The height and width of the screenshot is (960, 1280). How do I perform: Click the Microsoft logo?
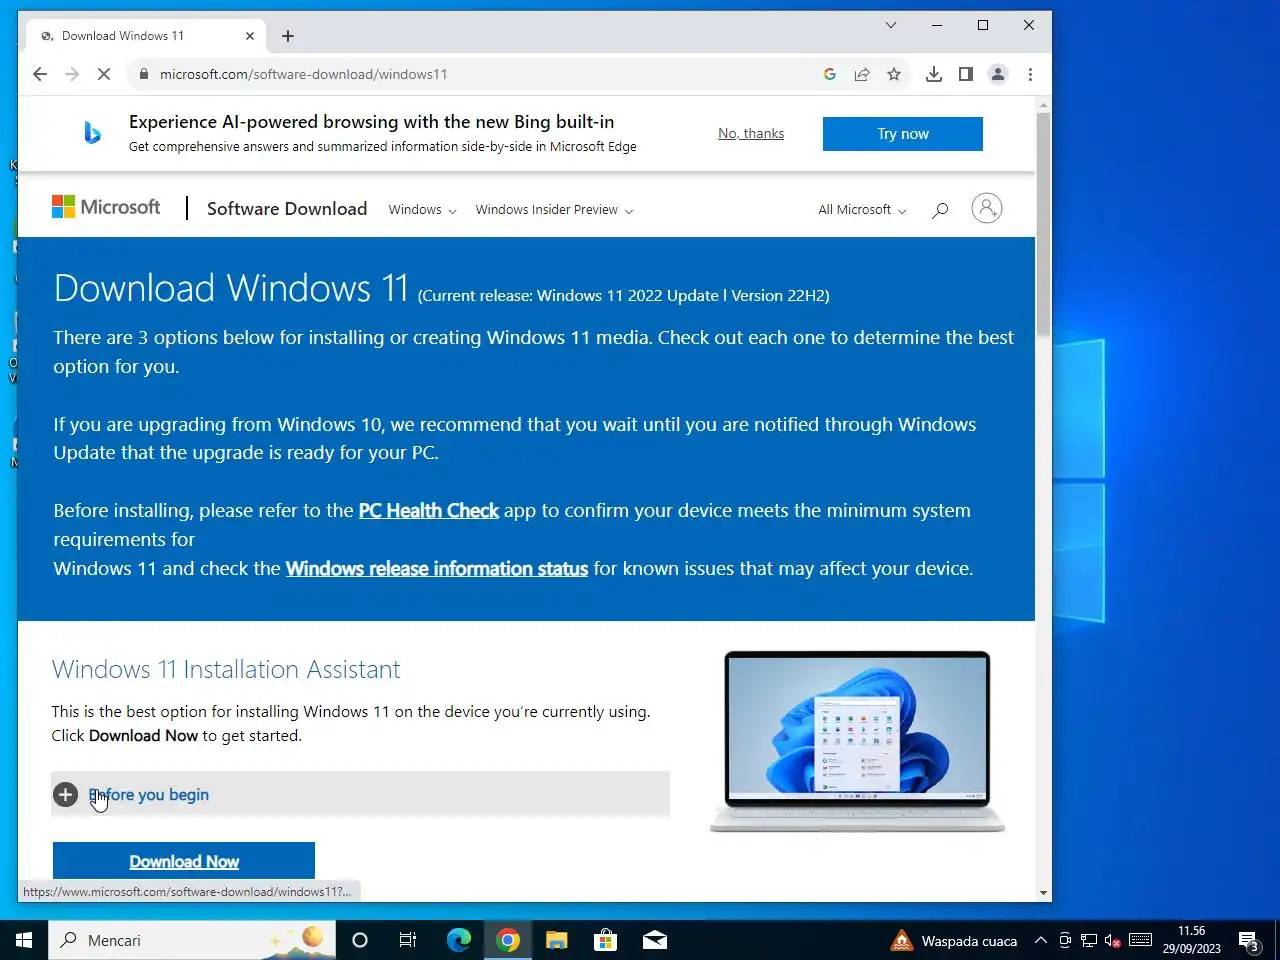point(106,207)
